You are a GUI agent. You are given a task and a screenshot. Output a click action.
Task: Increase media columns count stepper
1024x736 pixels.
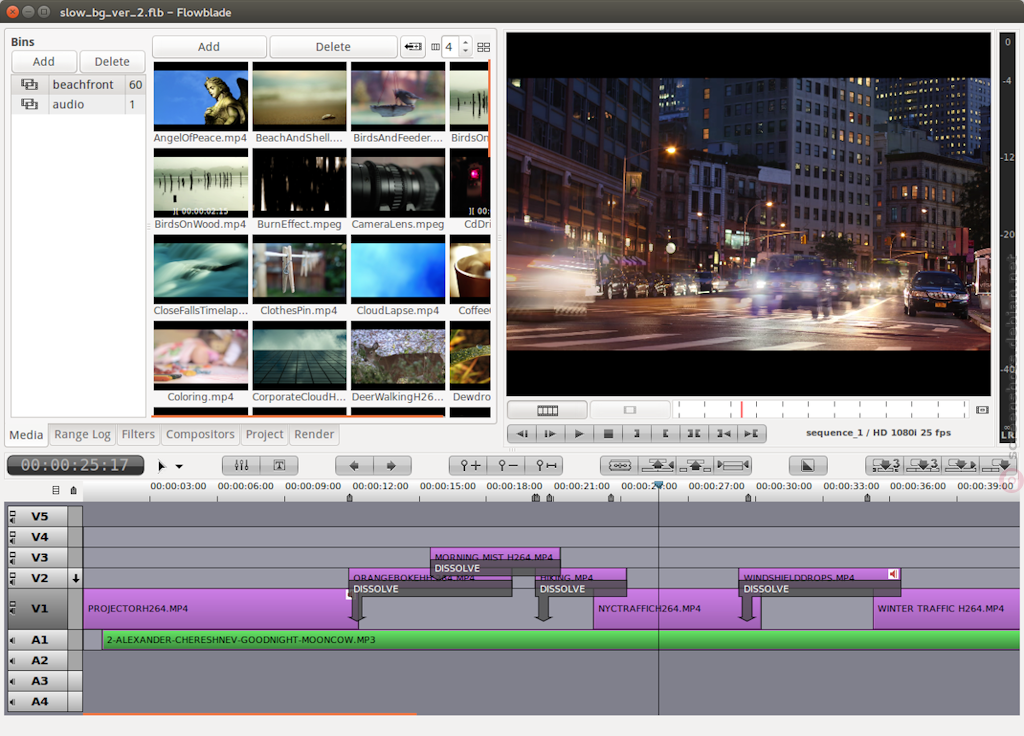[465, 42]
